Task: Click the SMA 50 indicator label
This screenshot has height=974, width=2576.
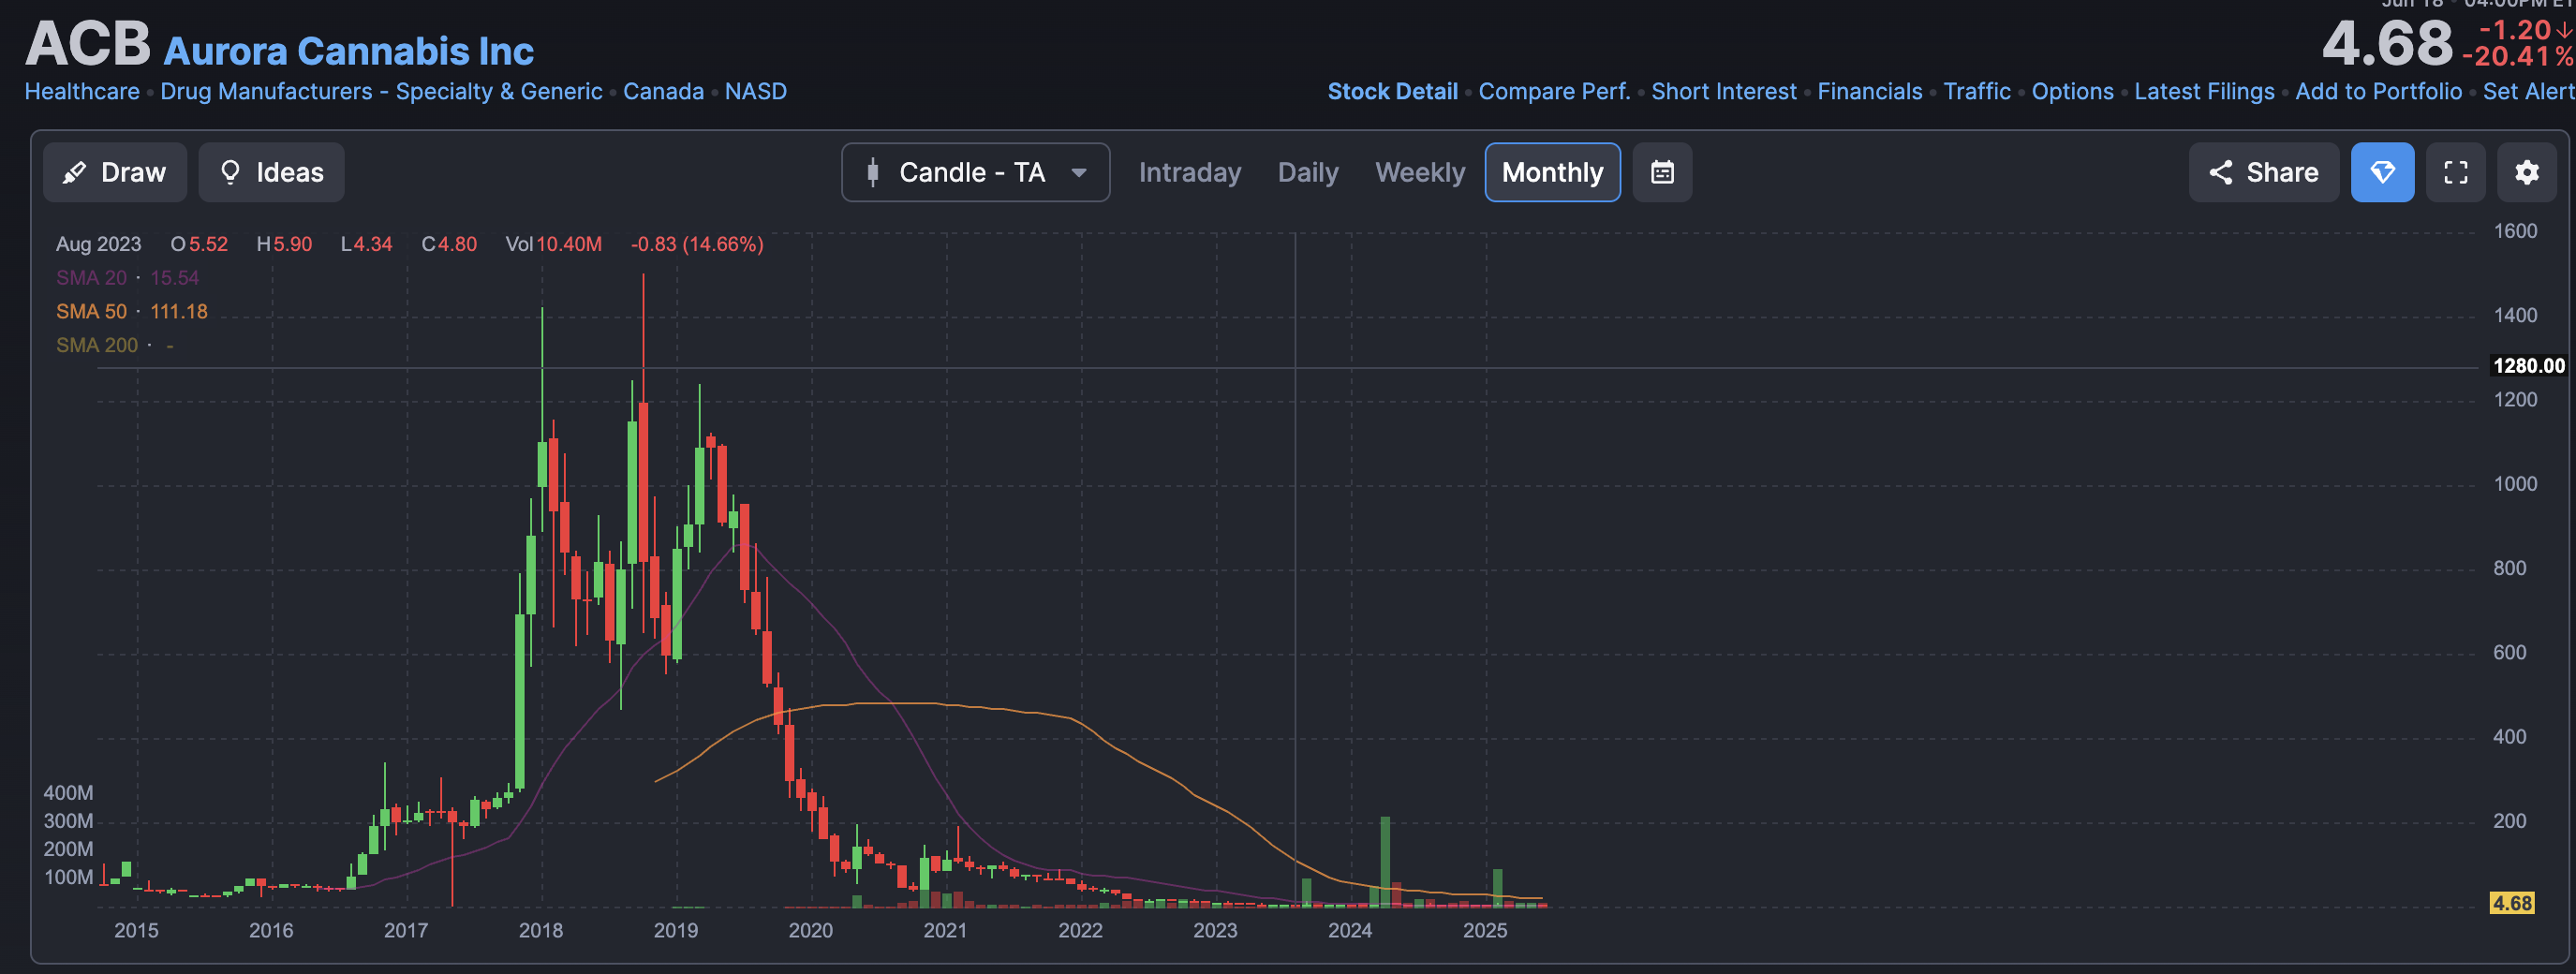Action: pos(91,311)
